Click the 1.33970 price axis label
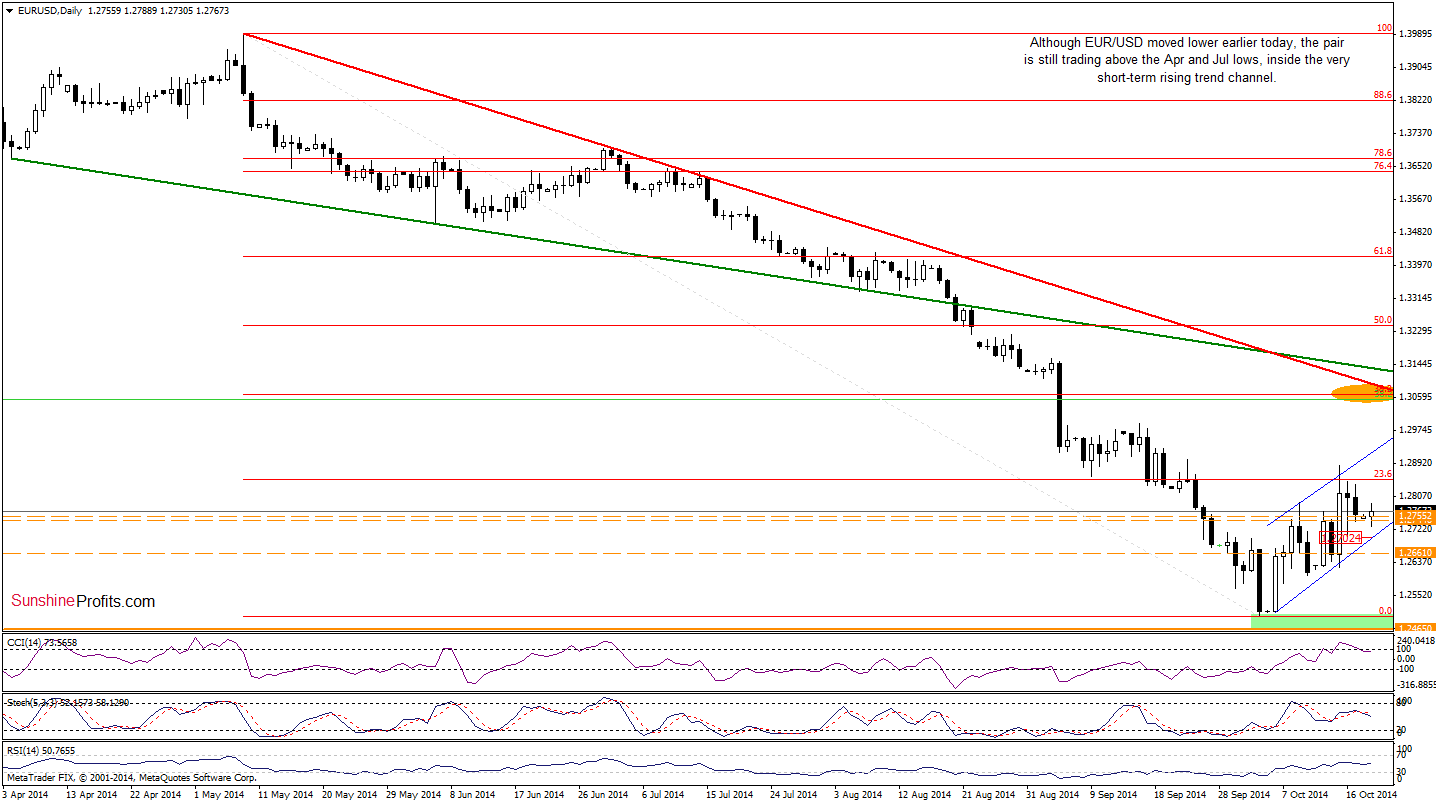1436x803 pixels. pos(1414,266)
